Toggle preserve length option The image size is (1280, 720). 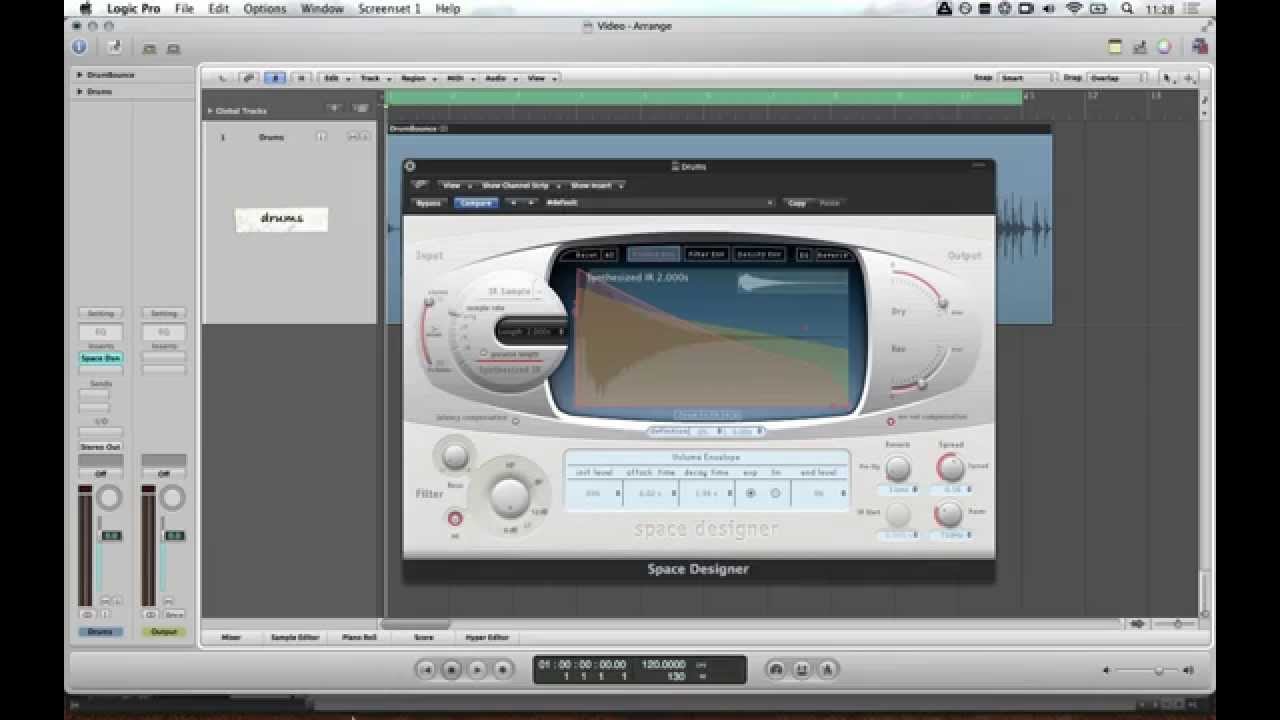484,353
